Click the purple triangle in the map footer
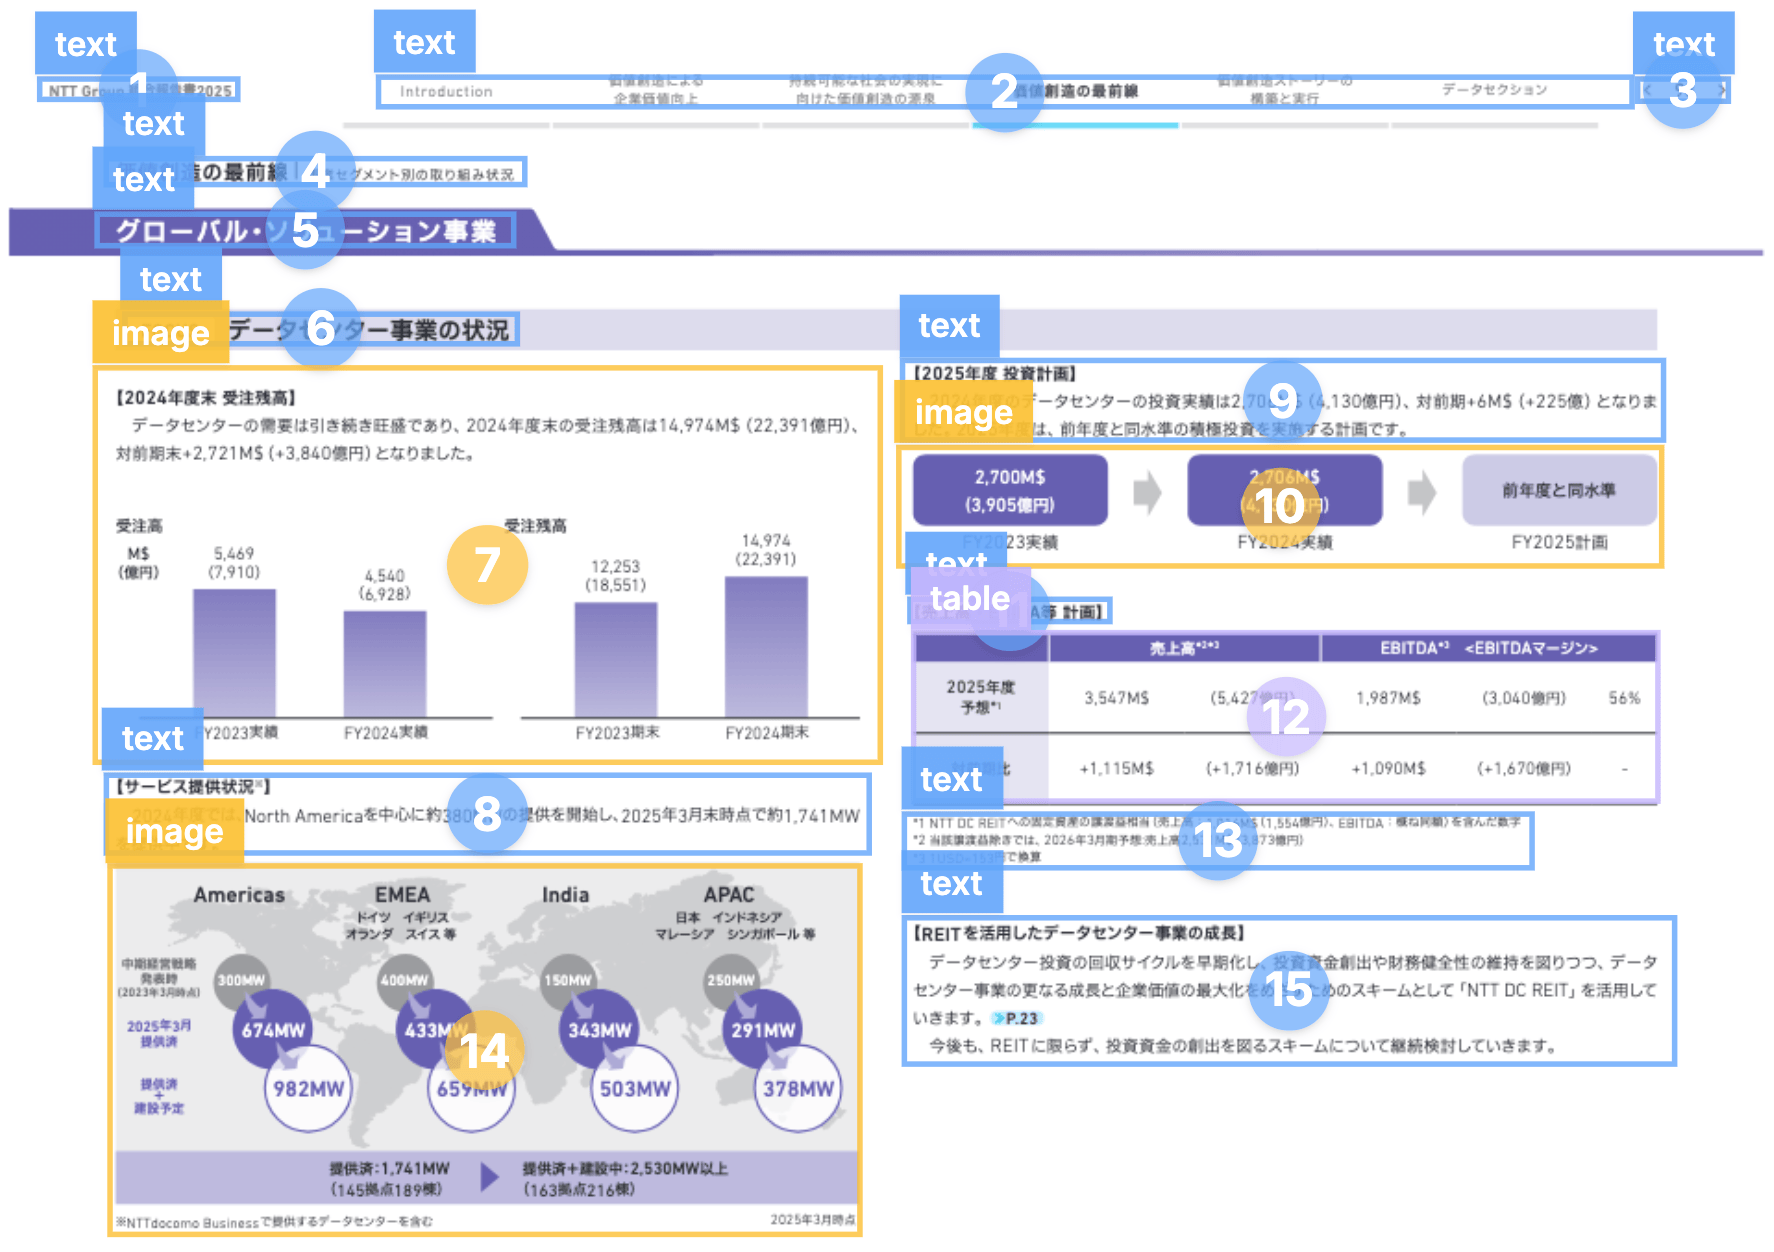 [x=489, y=1177]
